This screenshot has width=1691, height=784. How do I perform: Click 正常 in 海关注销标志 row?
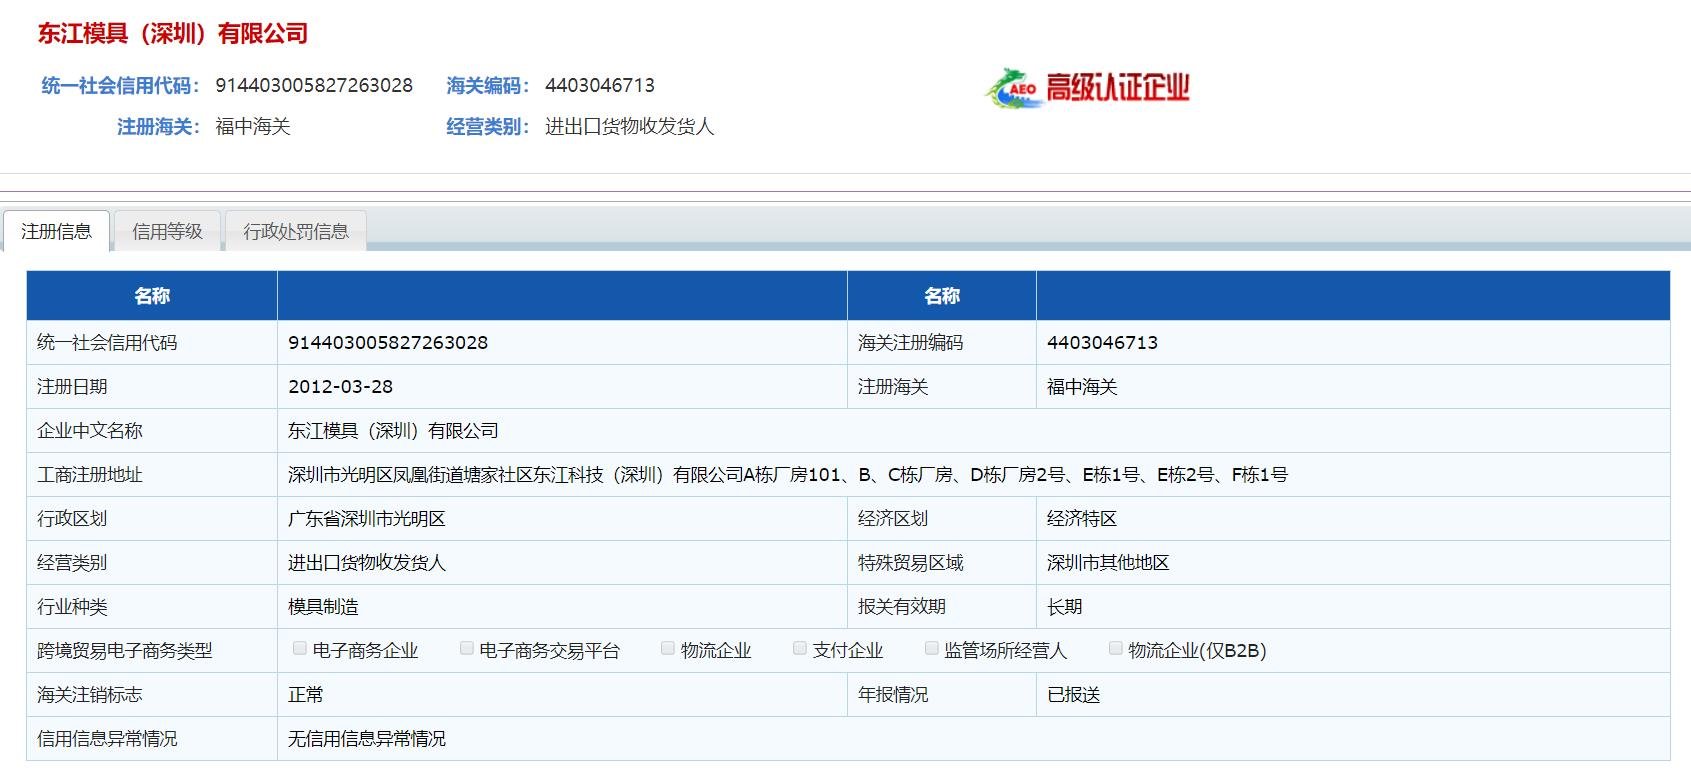tap(306, 694)
